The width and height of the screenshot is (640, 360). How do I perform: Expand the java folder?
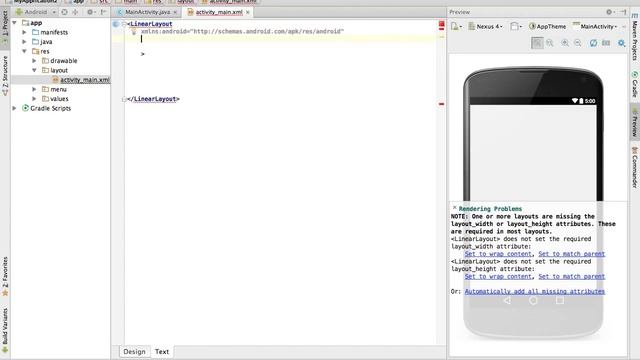click(24, 42)
